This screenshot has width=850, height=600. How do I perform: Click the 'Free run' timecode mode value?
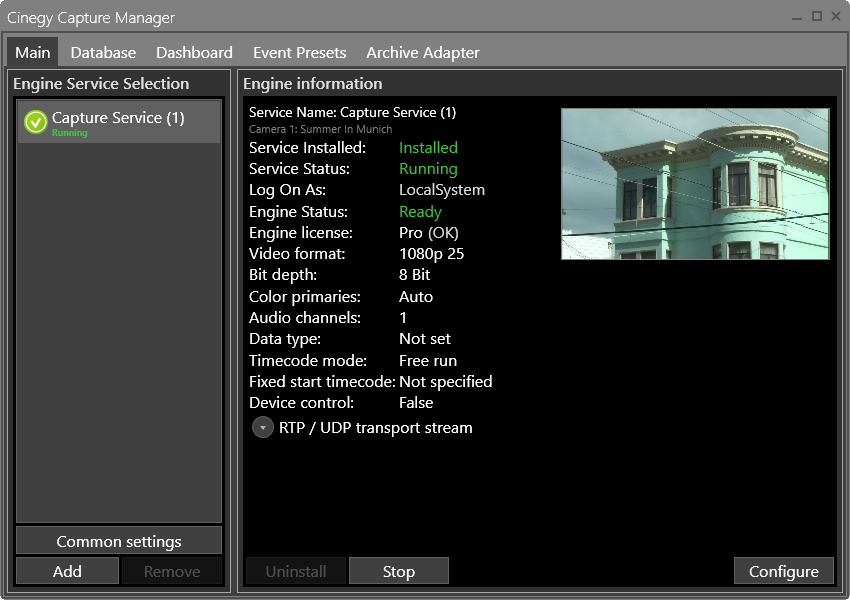coord(428,360)
